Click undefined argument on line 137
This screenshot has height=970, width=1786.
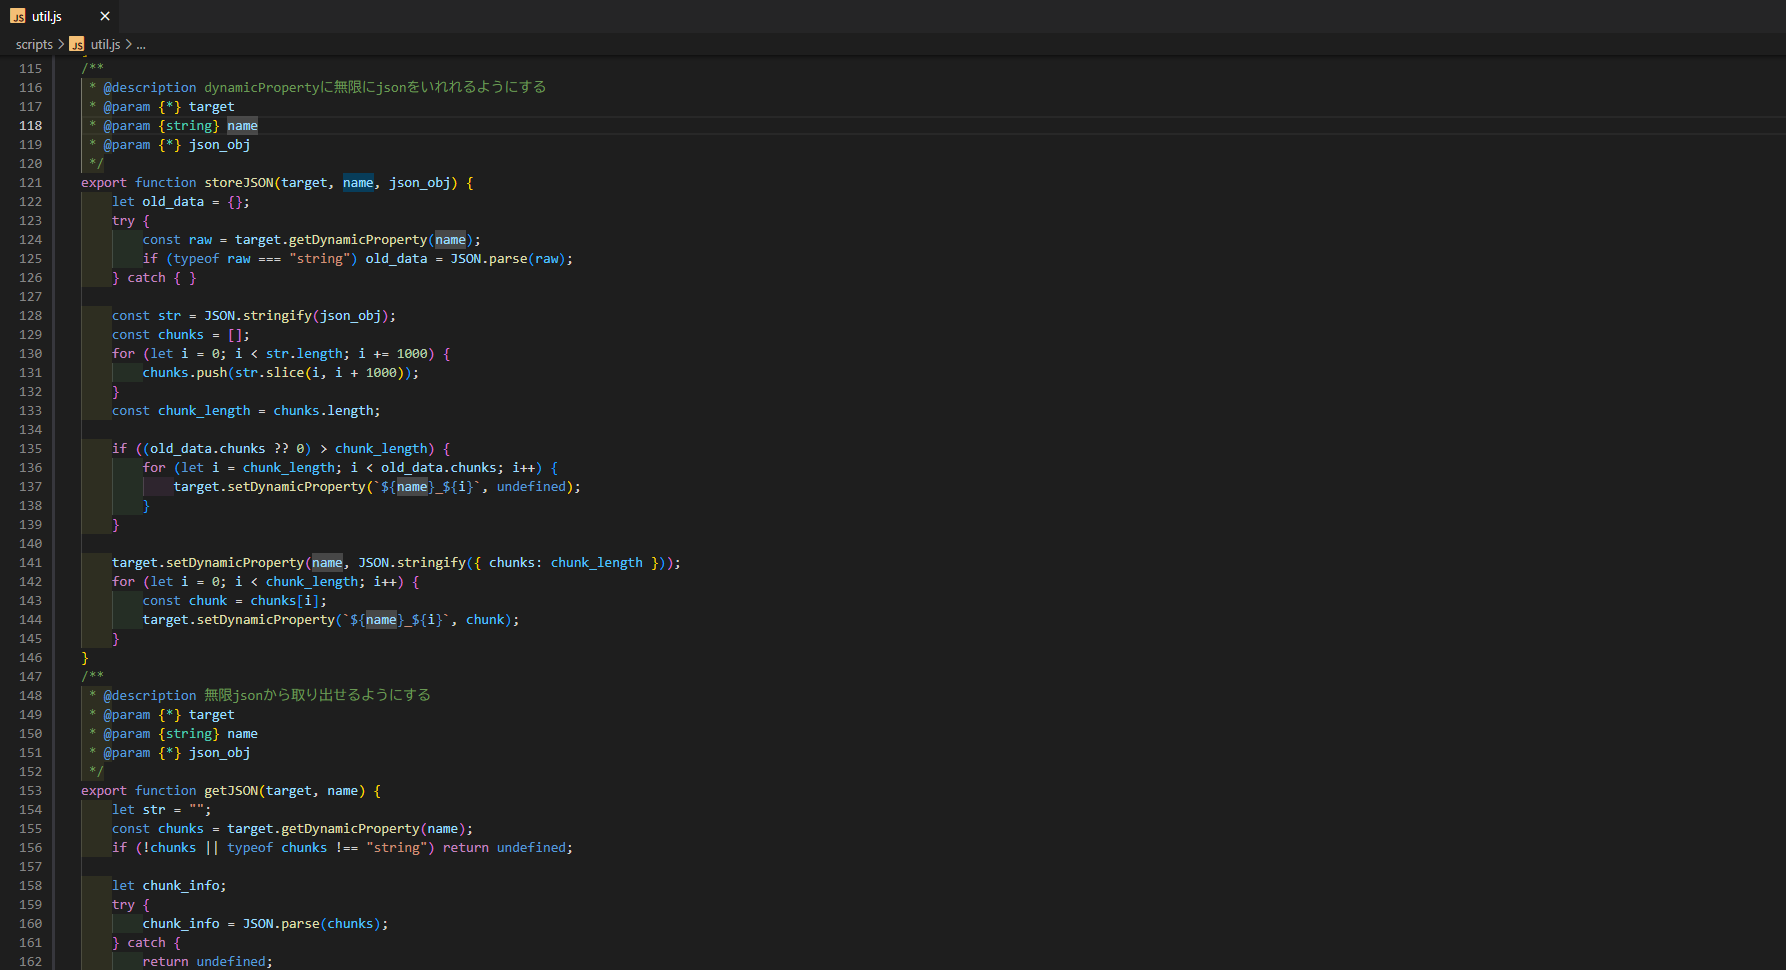tap(531, 487)
